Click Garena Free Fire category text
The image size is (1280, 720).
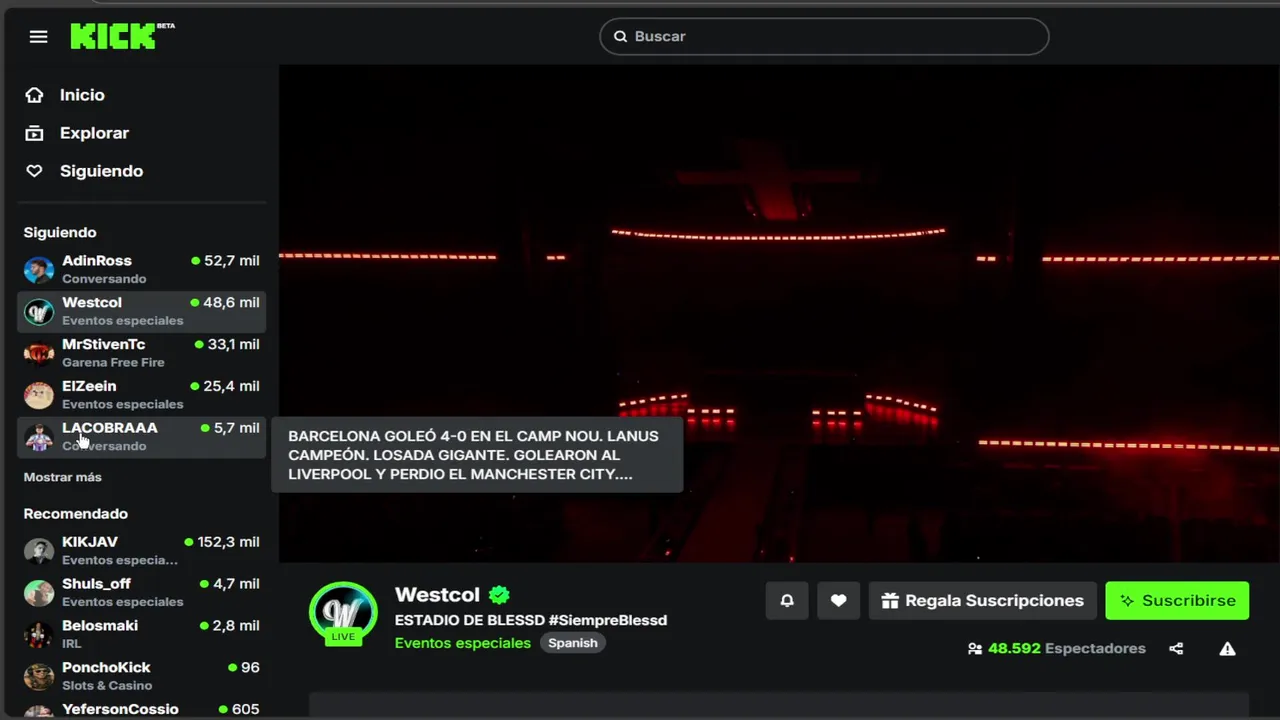tap(113, 363)
